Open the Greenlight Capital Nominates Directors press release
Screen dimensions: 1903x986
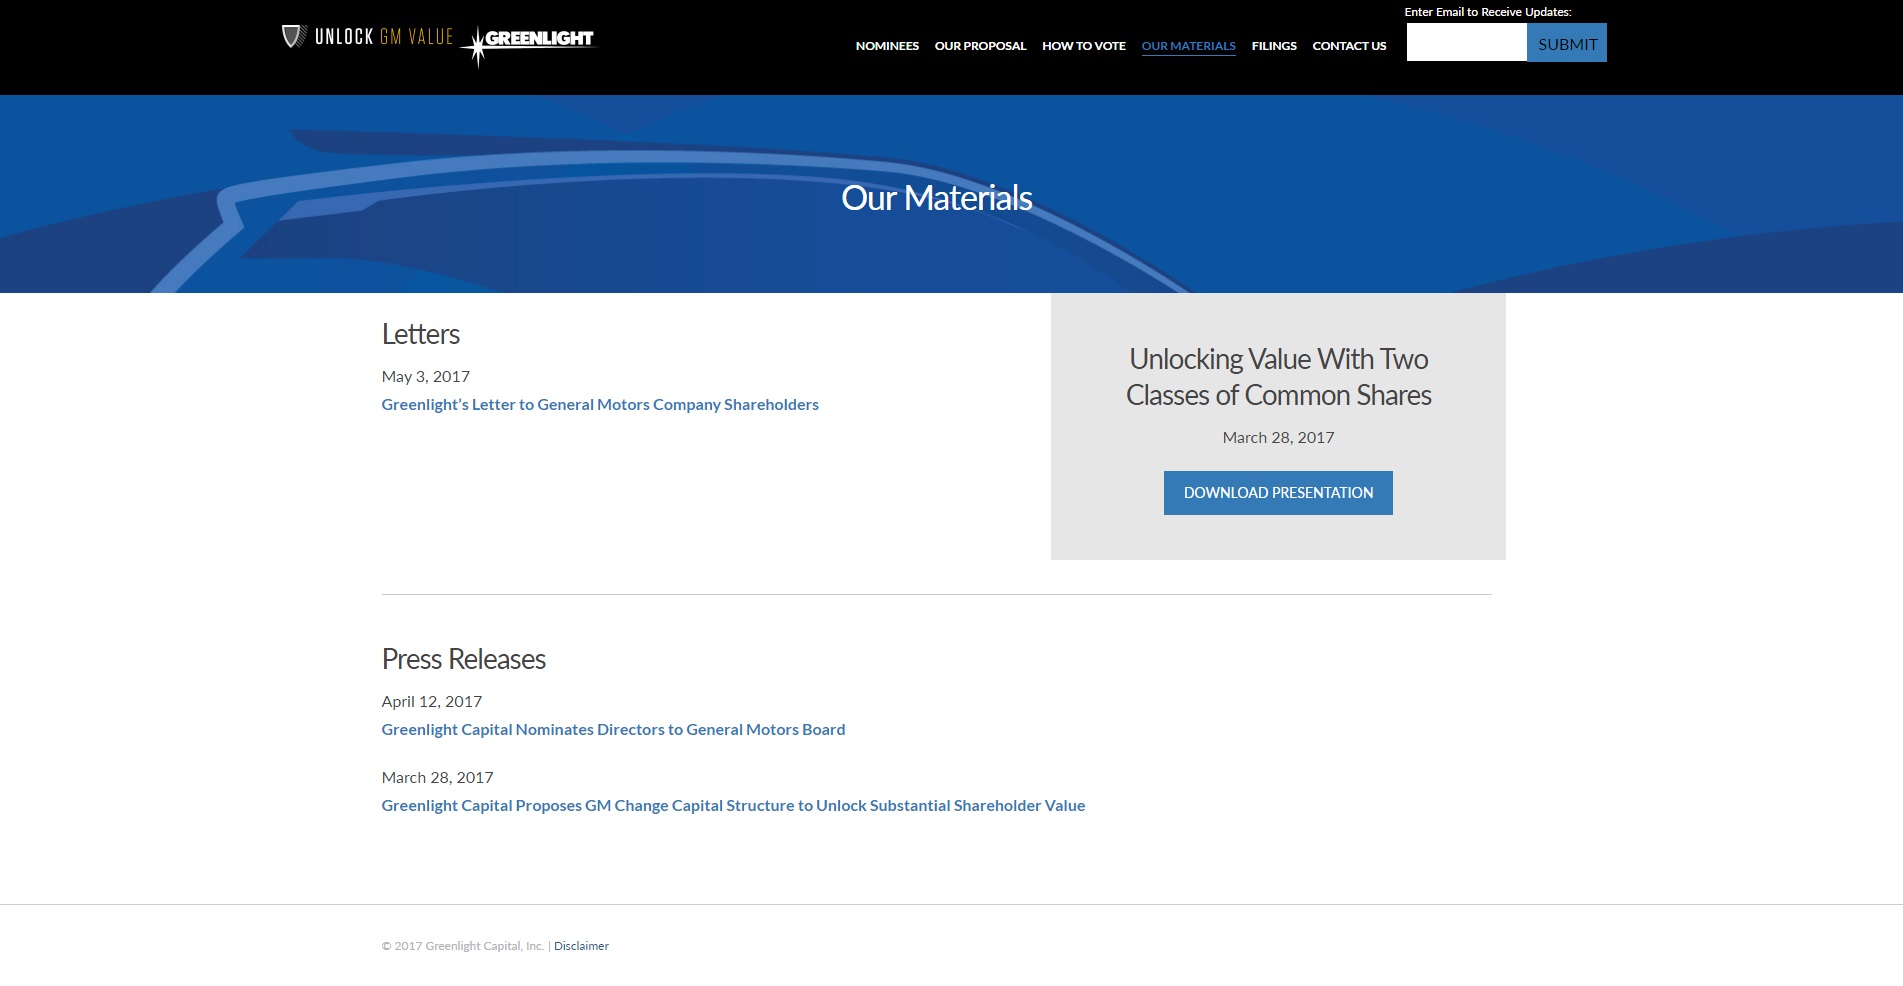(613, 730)
